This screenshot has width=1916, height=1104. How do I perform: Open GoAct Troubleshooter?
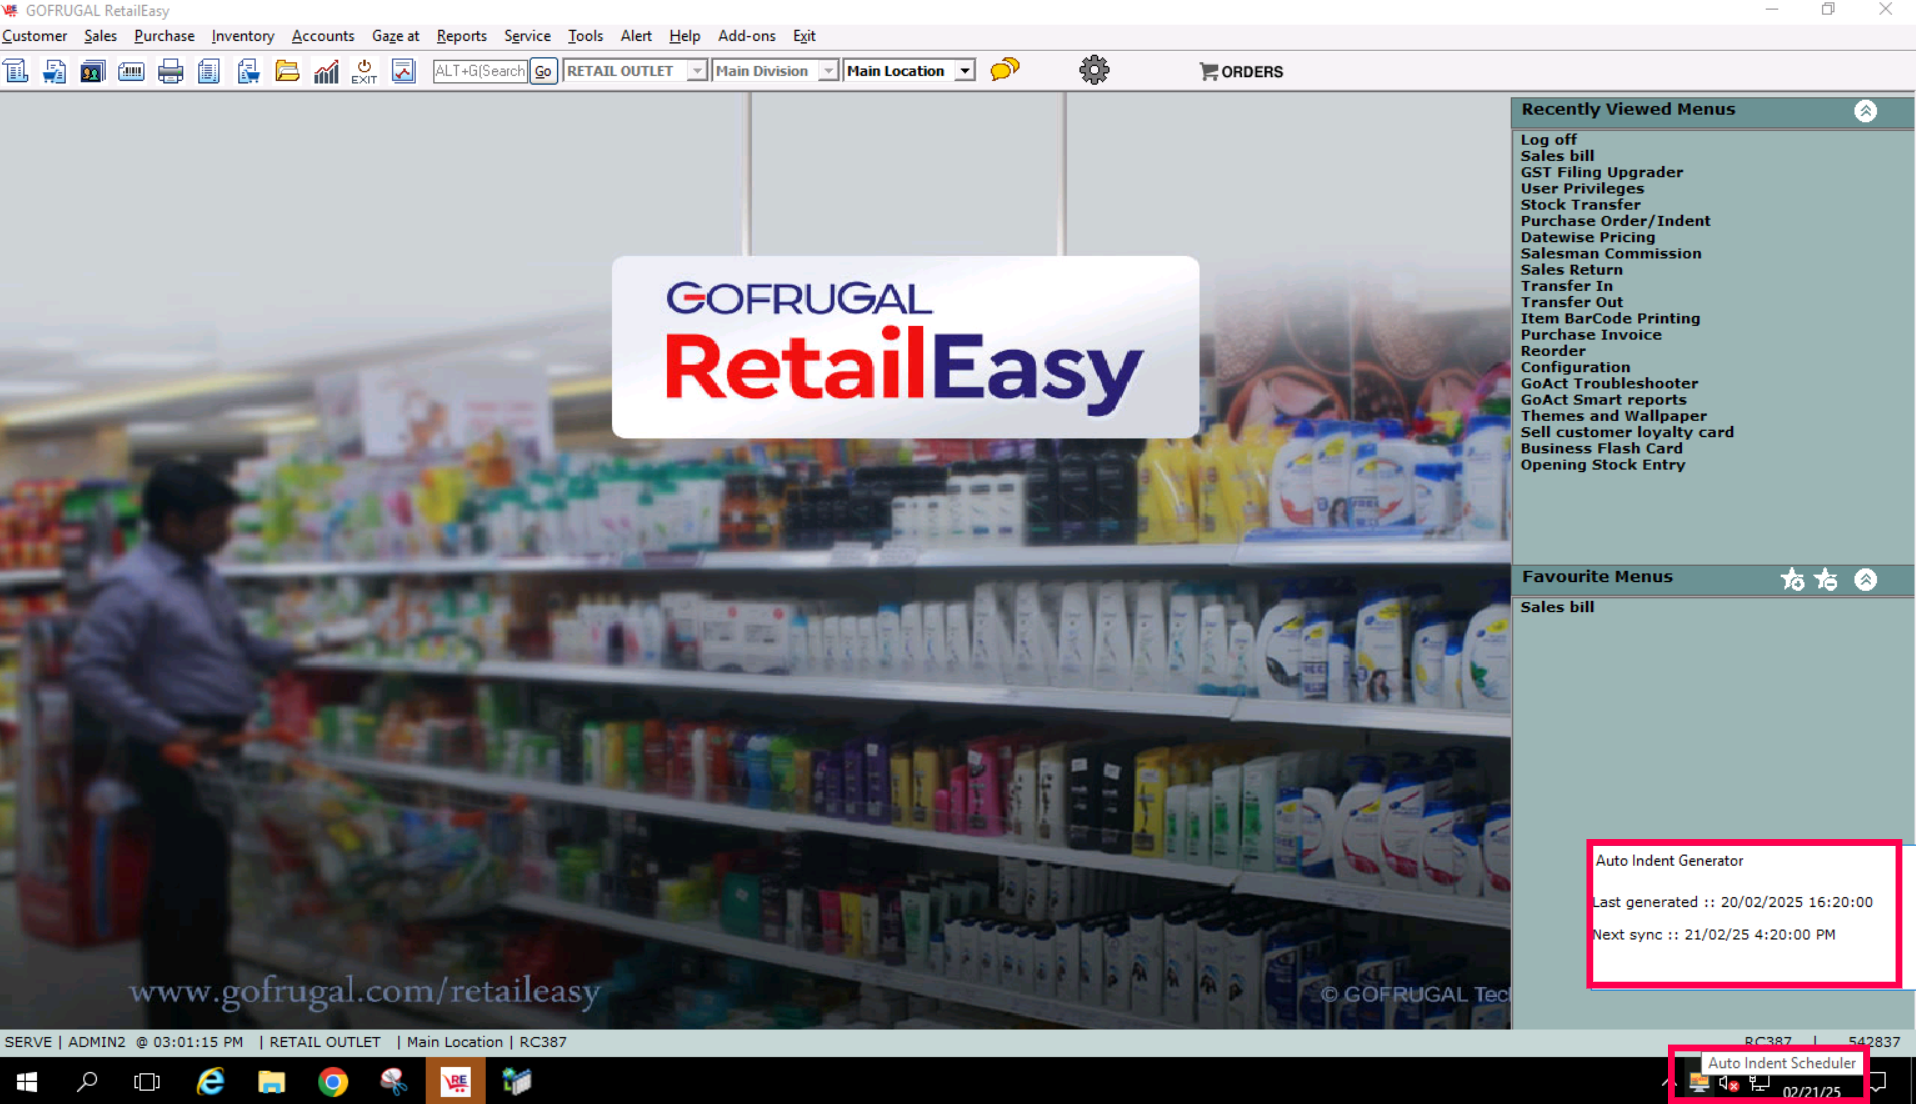click(1609, 383)
